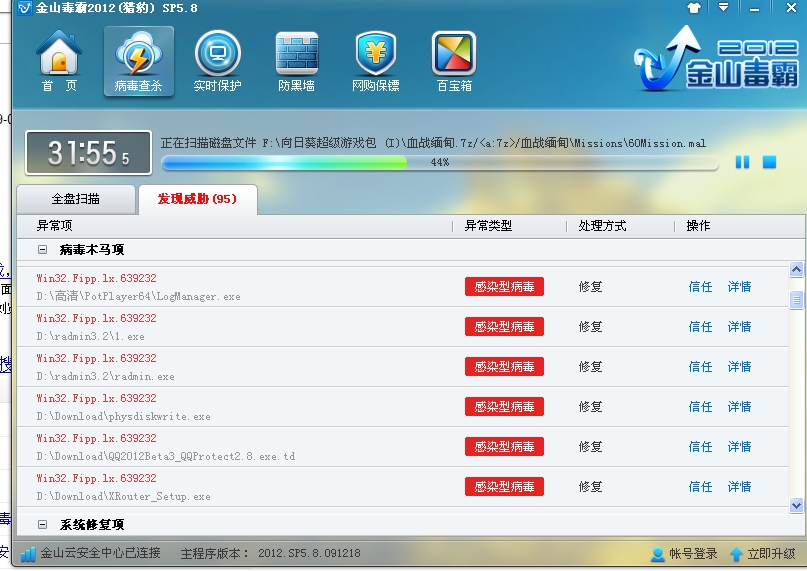Select path D:\radmin3.2\1.exe
This screenshot has width=807, height=571.
91,337
